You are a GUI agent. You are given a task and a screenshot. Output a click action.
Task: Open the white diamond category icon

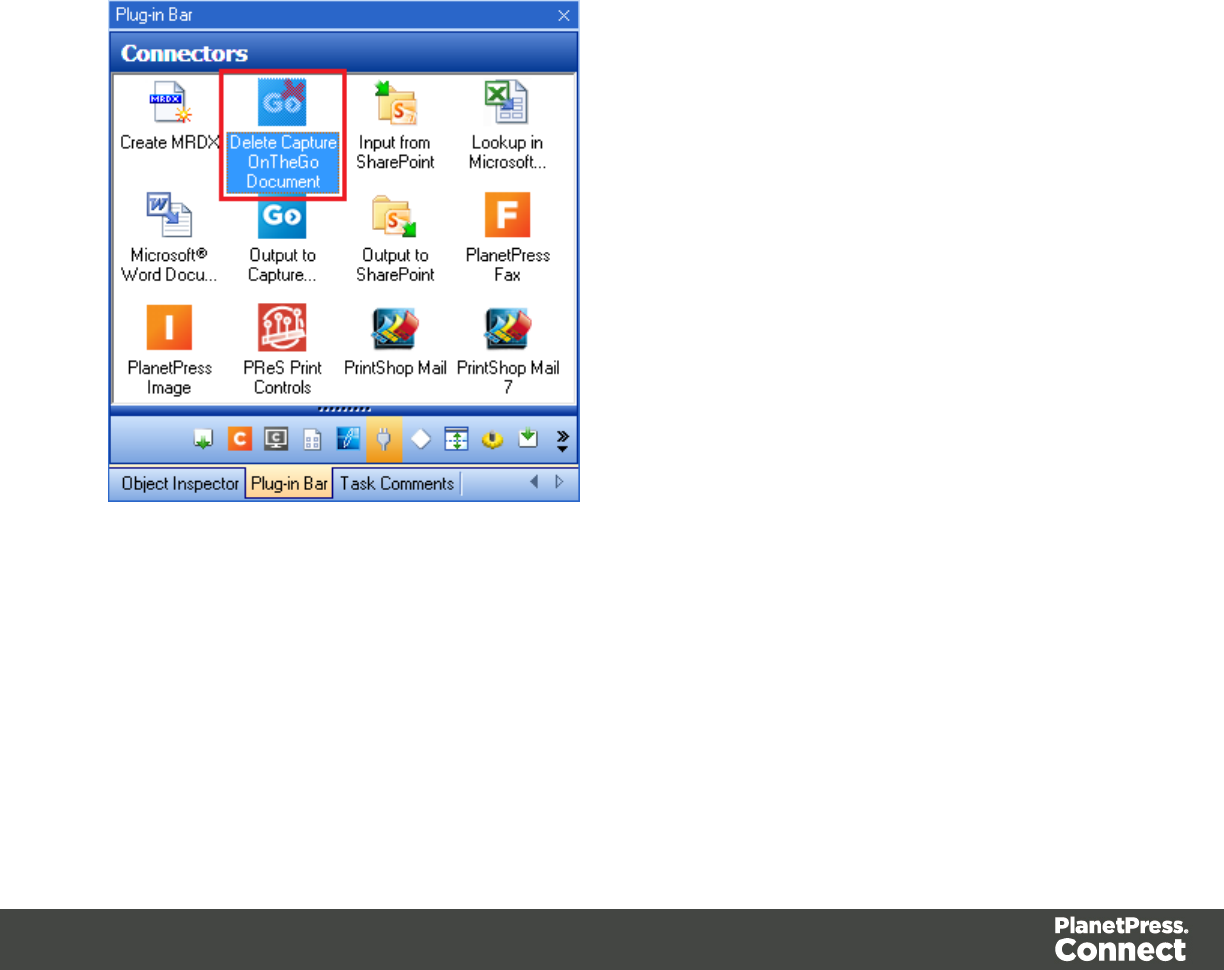coord(420,440)
